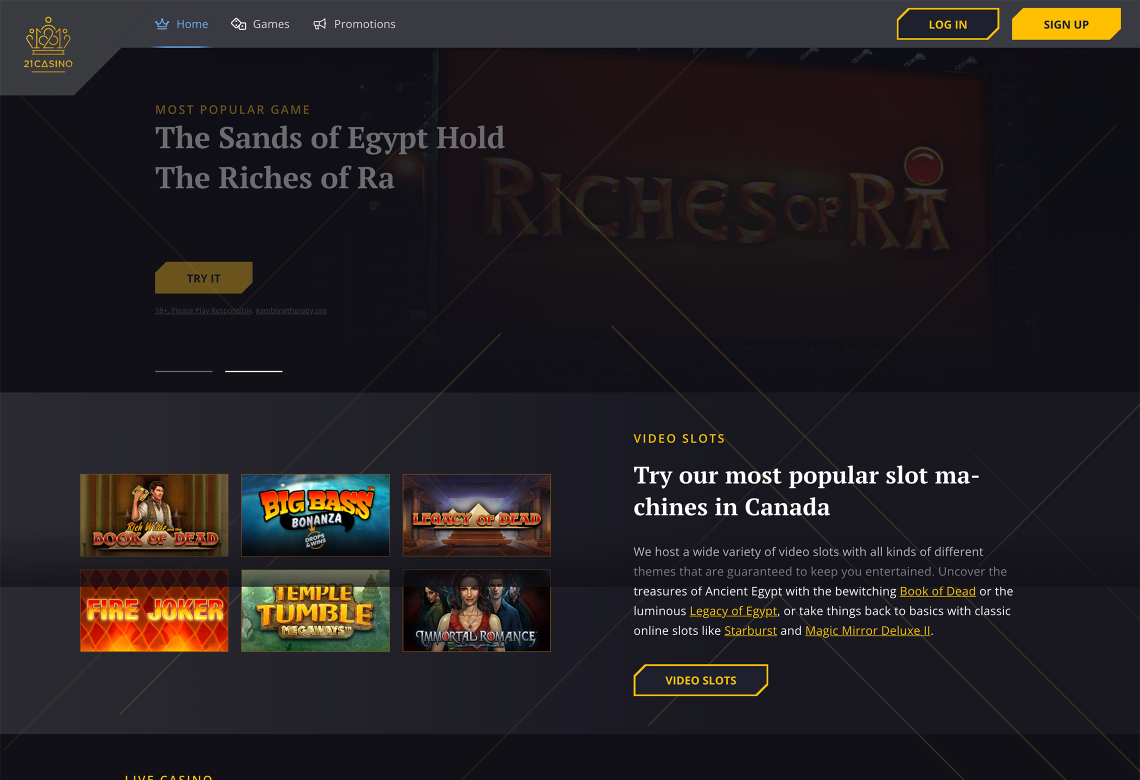Click the yellow SIGN UP button

[1066, 24]
